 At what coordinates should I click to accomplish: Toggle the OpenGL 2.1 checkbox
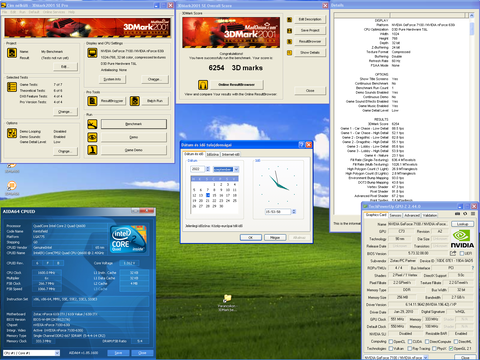(x=451, y=349)
